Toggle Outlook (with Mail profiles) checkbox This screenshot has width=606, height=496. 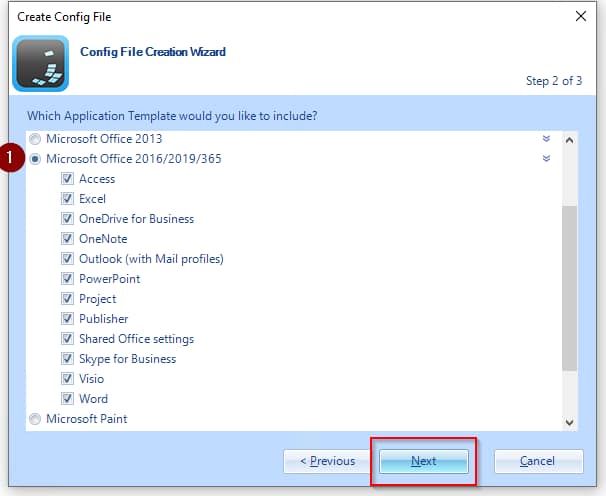click(67, 259)
